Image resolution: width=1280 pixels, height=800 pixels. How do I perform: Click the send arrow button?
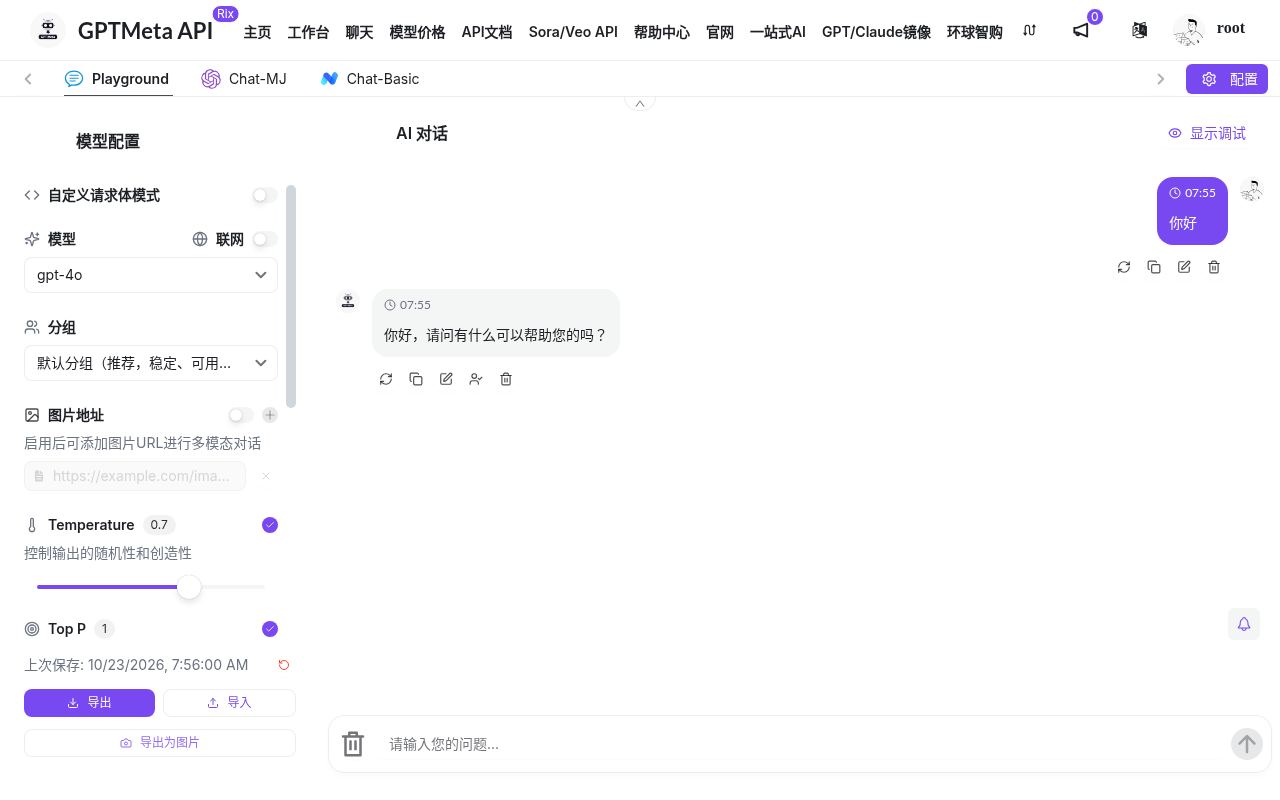click(1246, 744)
